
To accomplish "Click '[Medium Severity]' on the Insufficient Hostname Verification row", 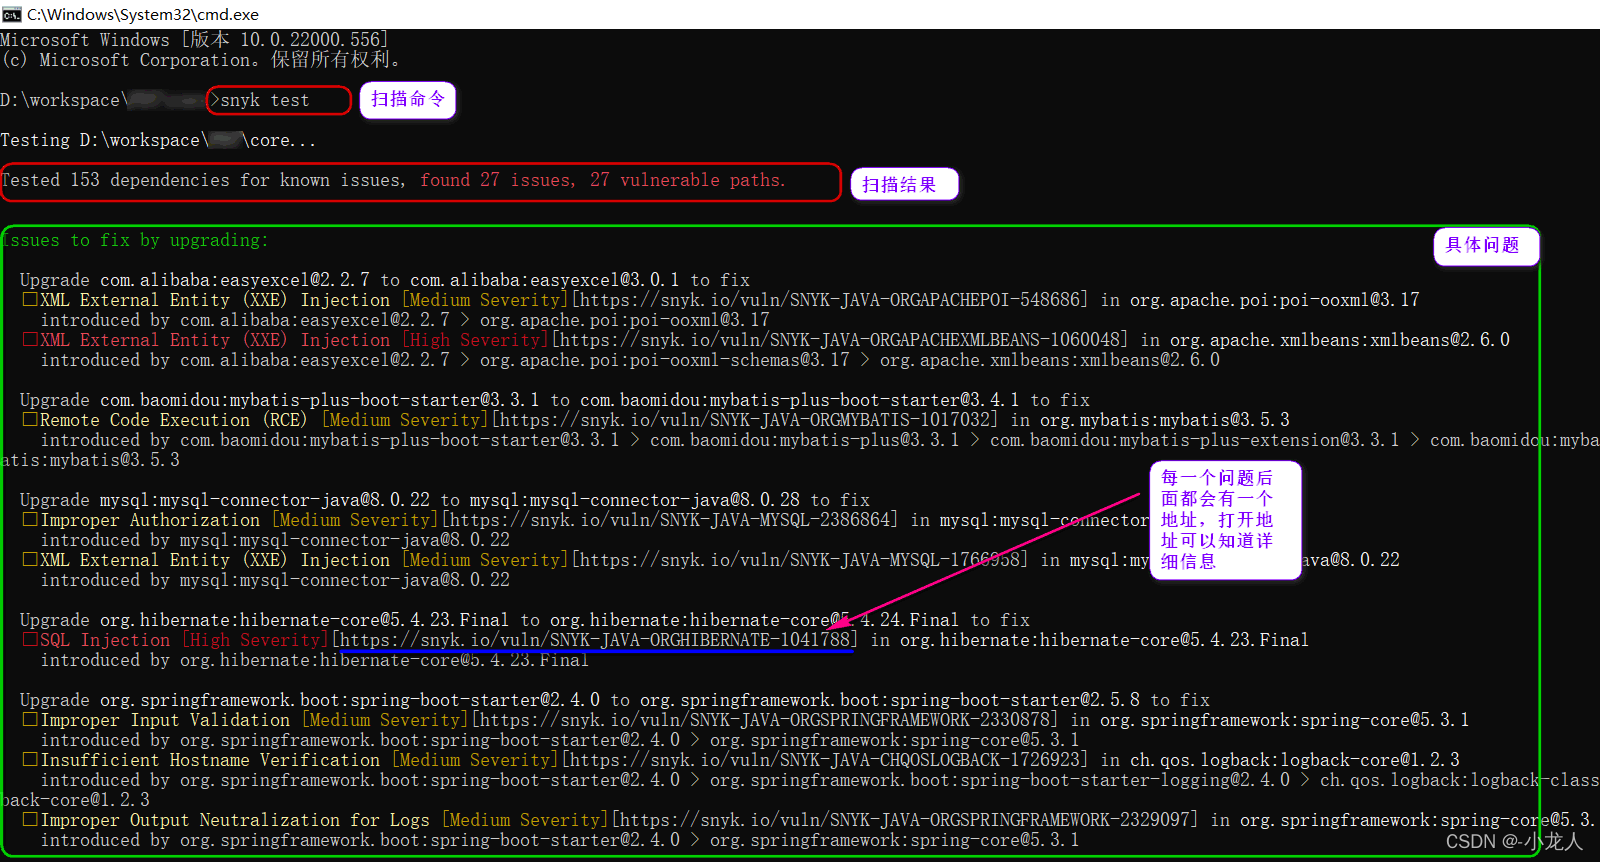I will point(474,760).
